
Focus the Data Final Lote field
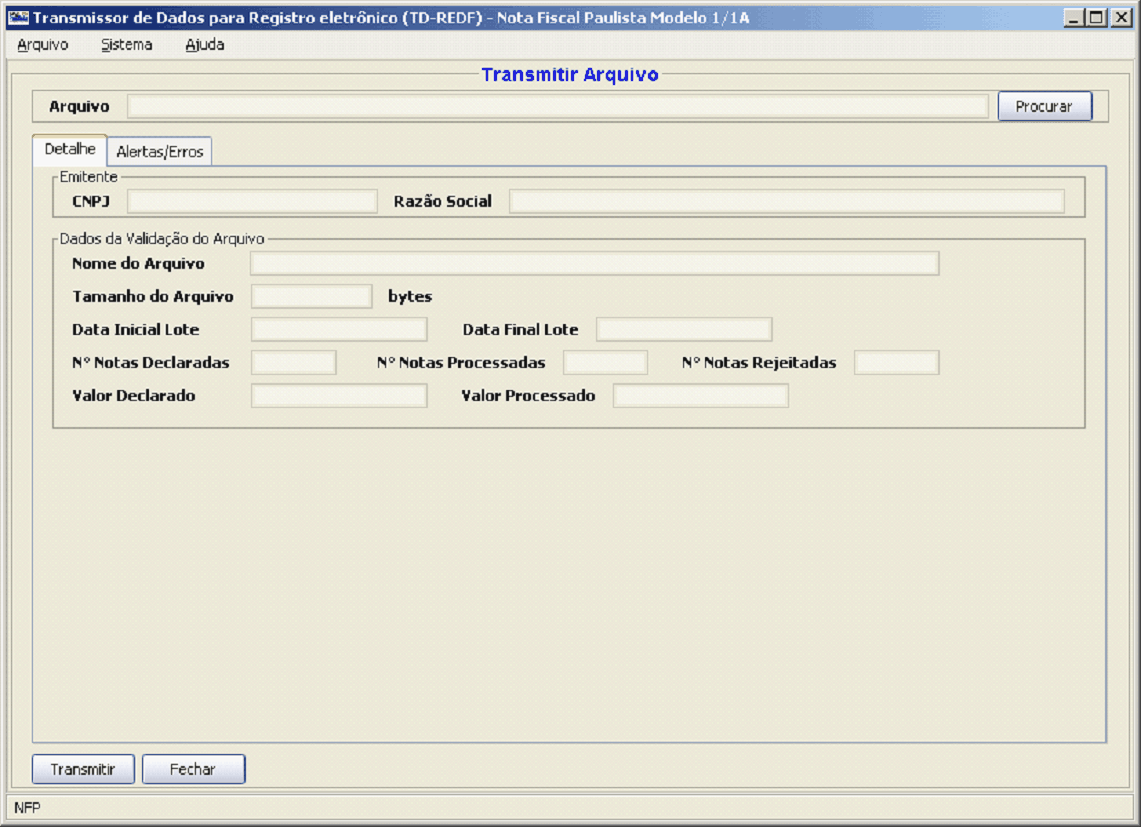pos(684,329)
